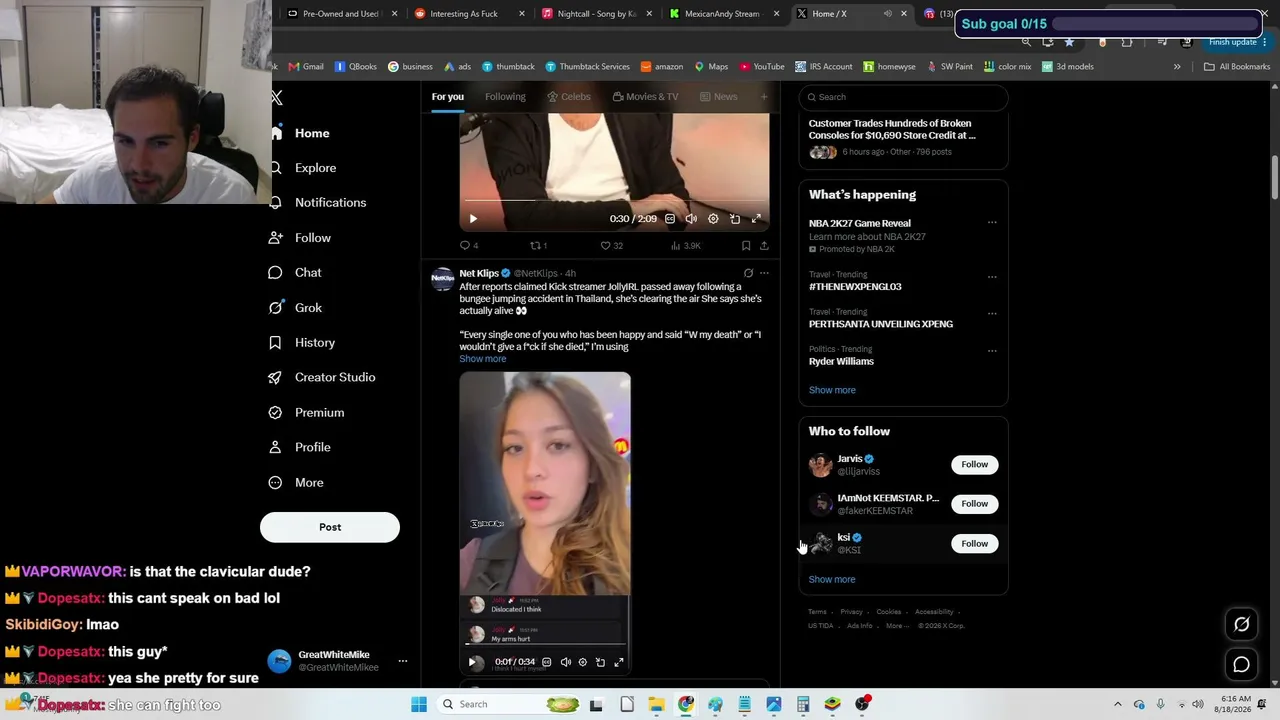Enter fullscreen on the 2:09 video
This screenshot has width=1280, height=720.
756,219
